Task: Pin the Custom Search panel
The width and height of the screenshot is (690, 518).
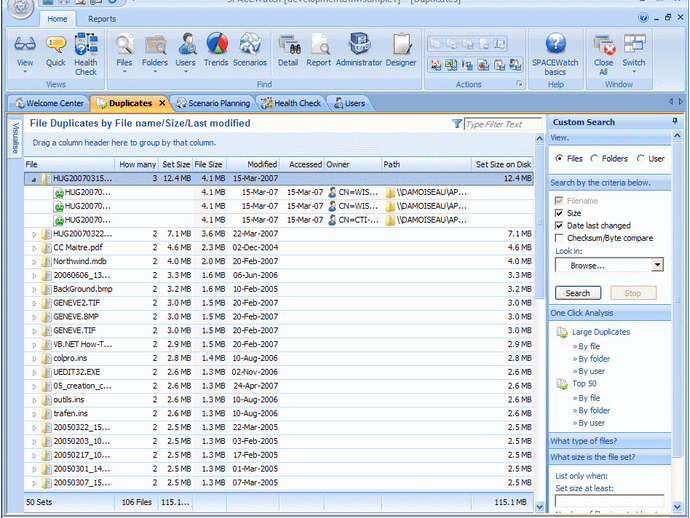Action: [675, 121]
